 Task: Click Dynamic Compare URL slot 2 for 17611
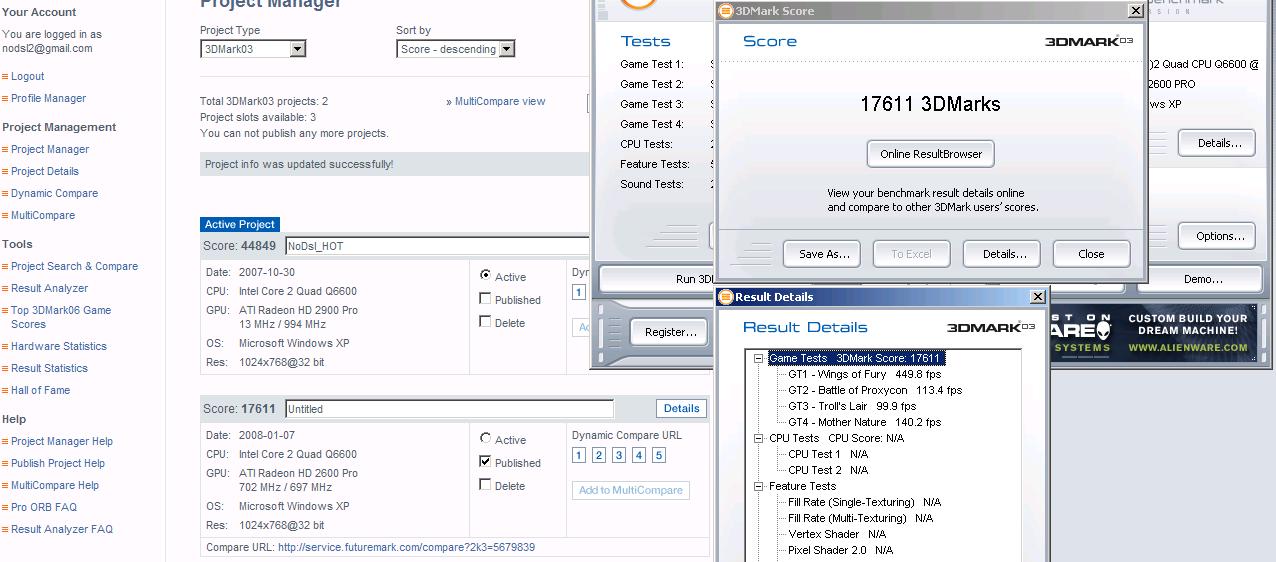click(599, 455)
